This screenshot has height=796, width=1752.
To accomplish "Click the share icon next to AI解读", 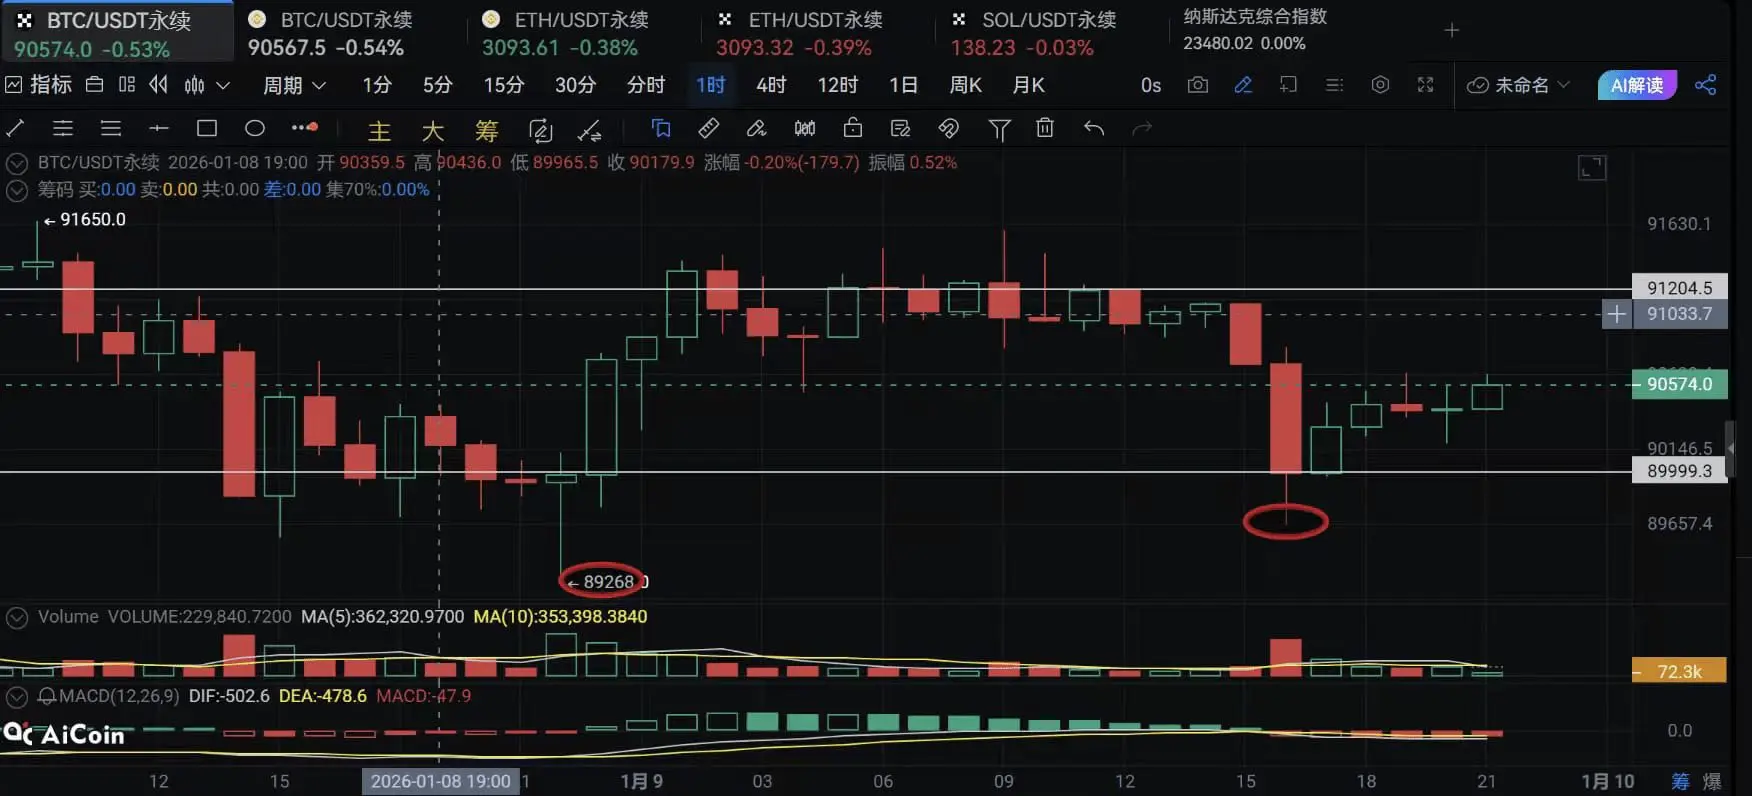I will click(1706, 85).
